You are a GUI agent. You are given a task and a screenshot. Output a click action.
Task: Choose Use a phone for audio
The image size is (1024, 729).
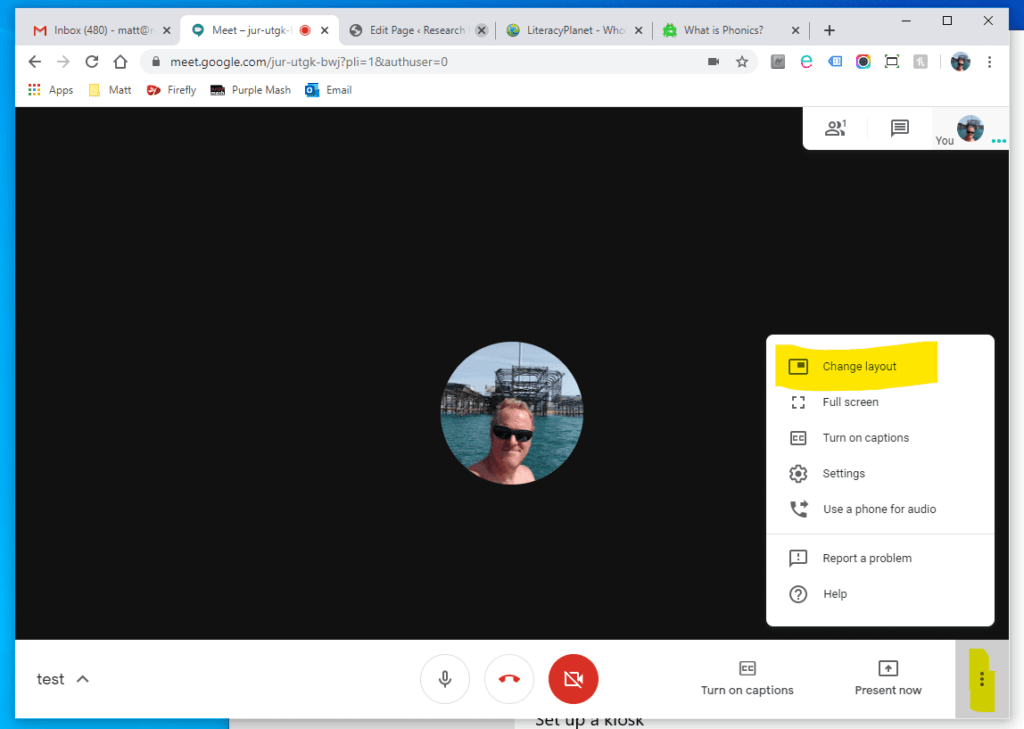880,509
